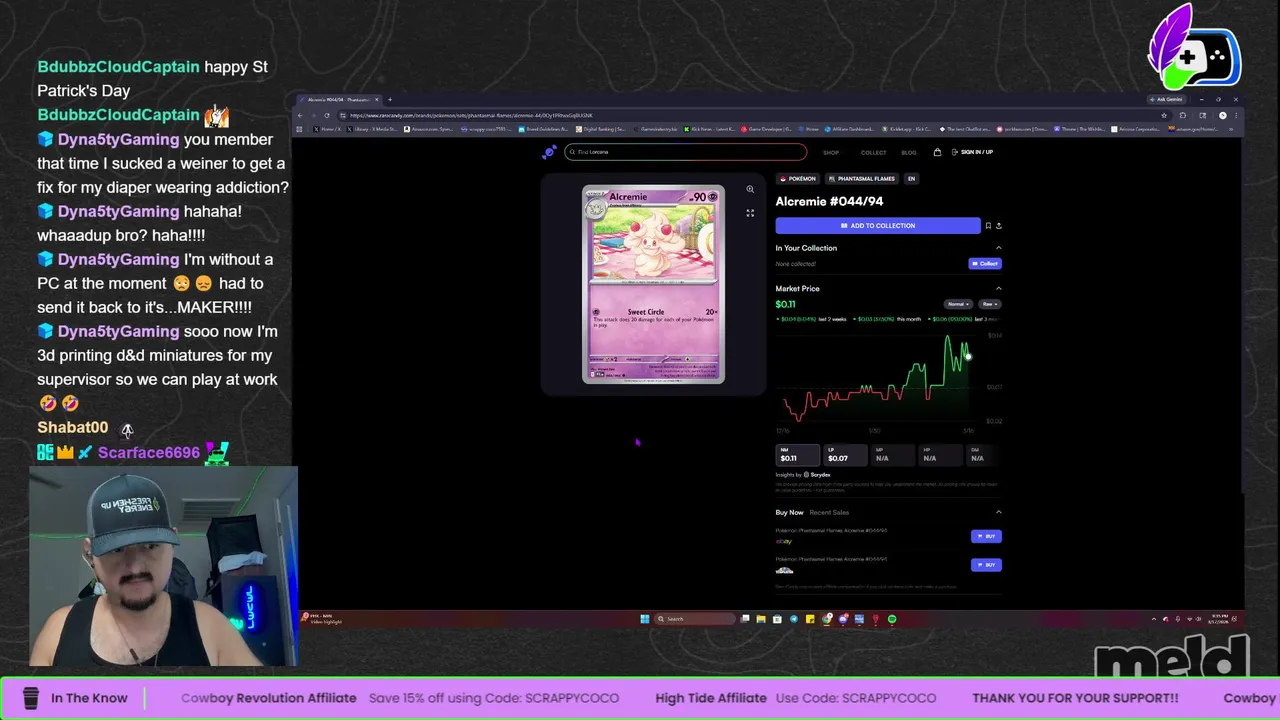Viewport: 1280px width, 720px height.
Task: Collapse the In Your Collection section
Action: [x=998, y=248]
